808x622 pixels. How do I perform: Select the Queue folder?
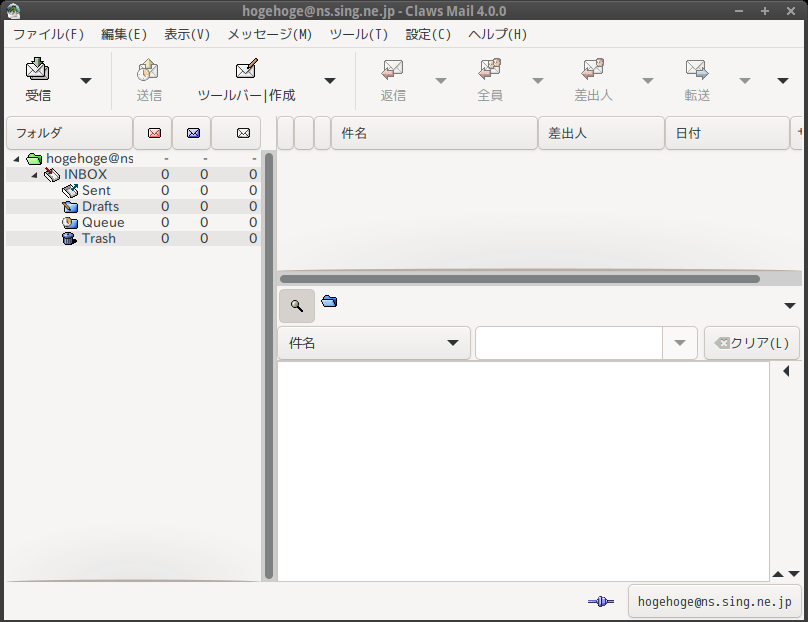pos(133,222)
